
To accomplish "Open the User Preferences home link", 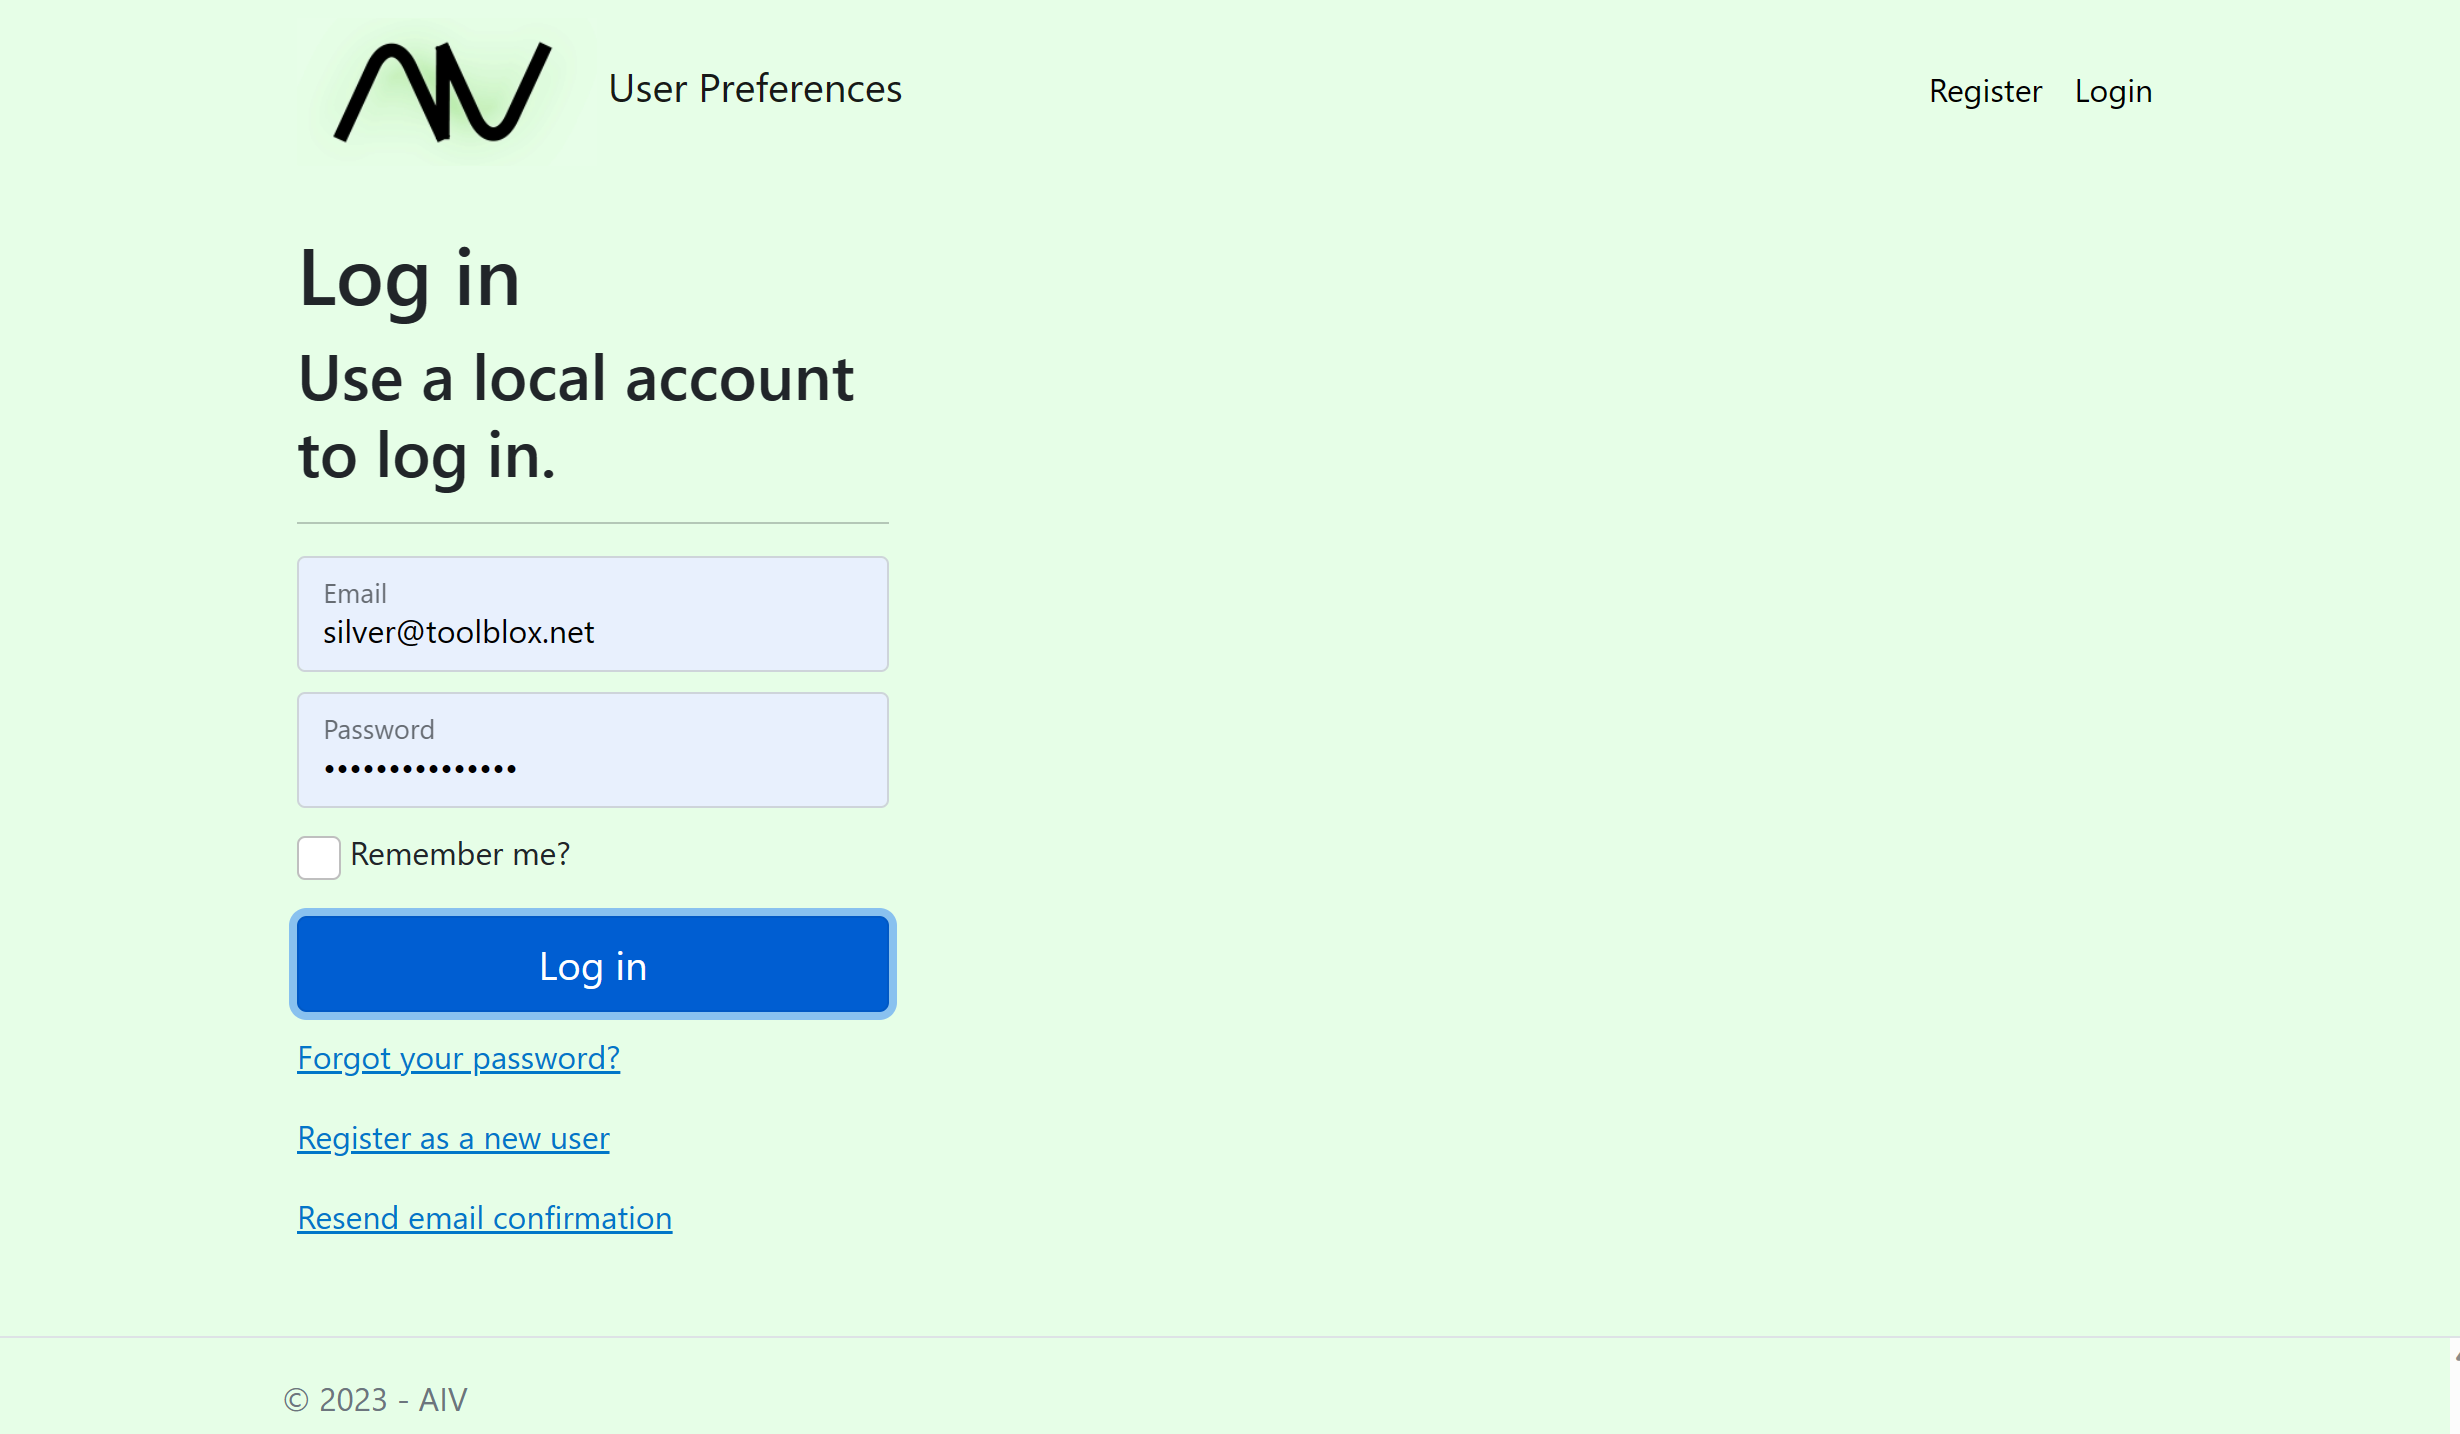I will pos(755,89).
